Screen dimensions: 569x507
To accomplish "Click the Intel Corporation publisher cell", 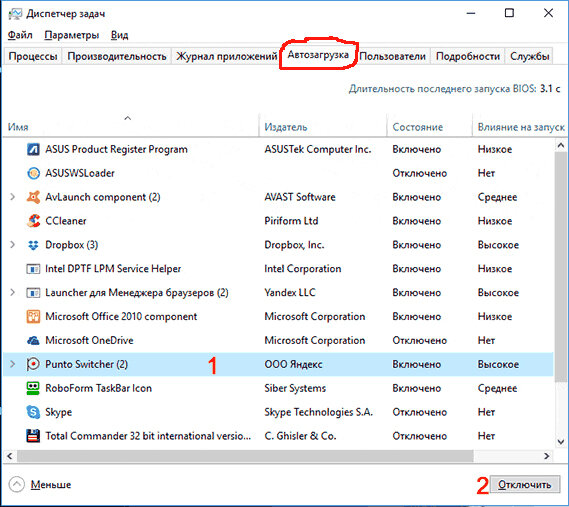I will (x=303, y=269).
